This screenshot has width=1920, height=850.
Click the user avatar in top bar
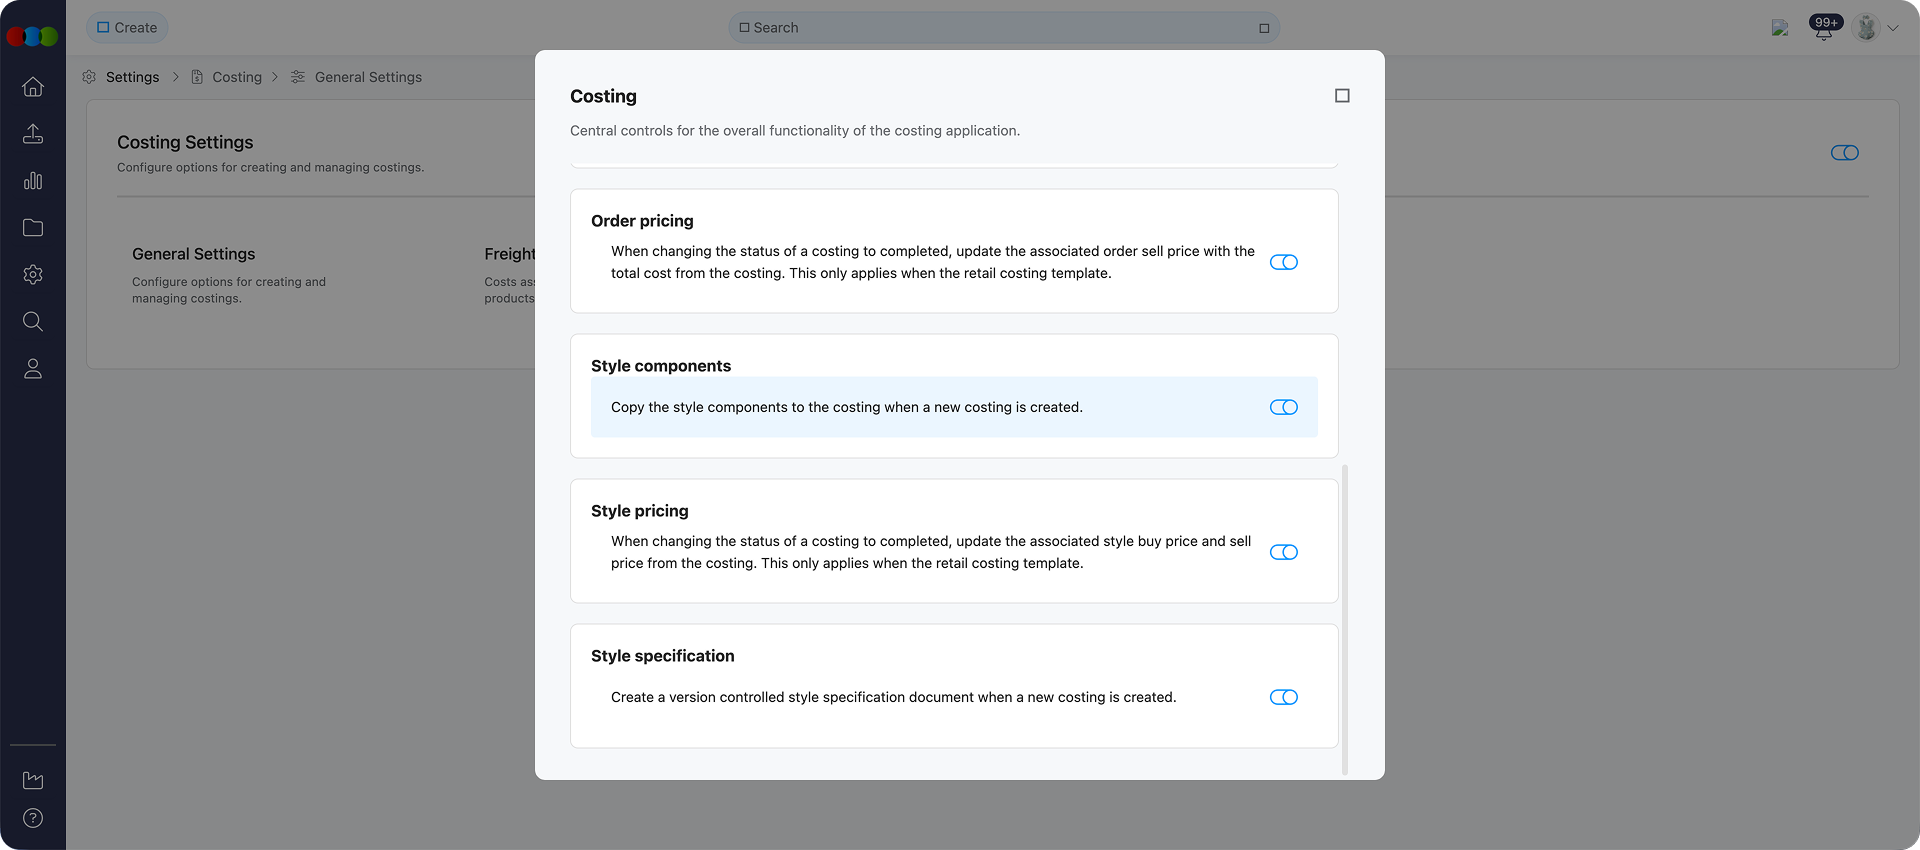click(x=1866, y=28)
